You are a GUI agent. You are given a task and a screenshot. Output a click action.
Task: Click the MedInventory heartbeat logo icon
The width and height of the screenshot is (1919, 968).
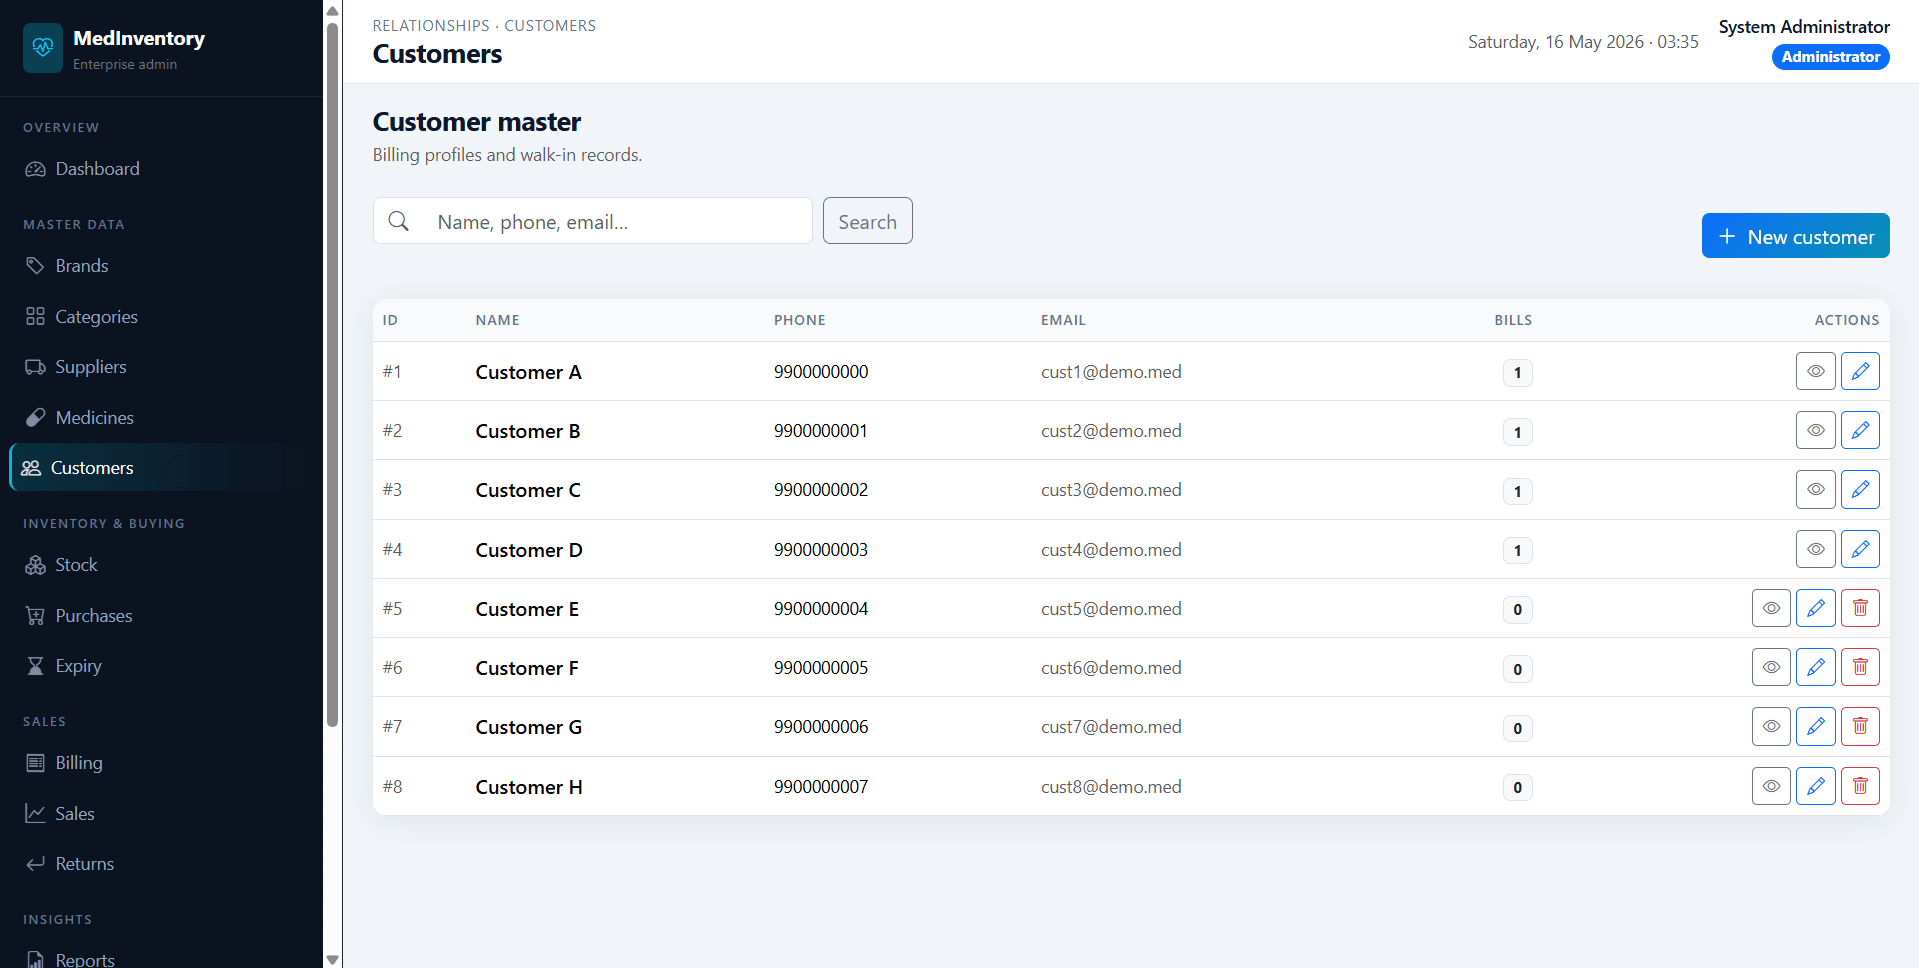tap(43, 48)
